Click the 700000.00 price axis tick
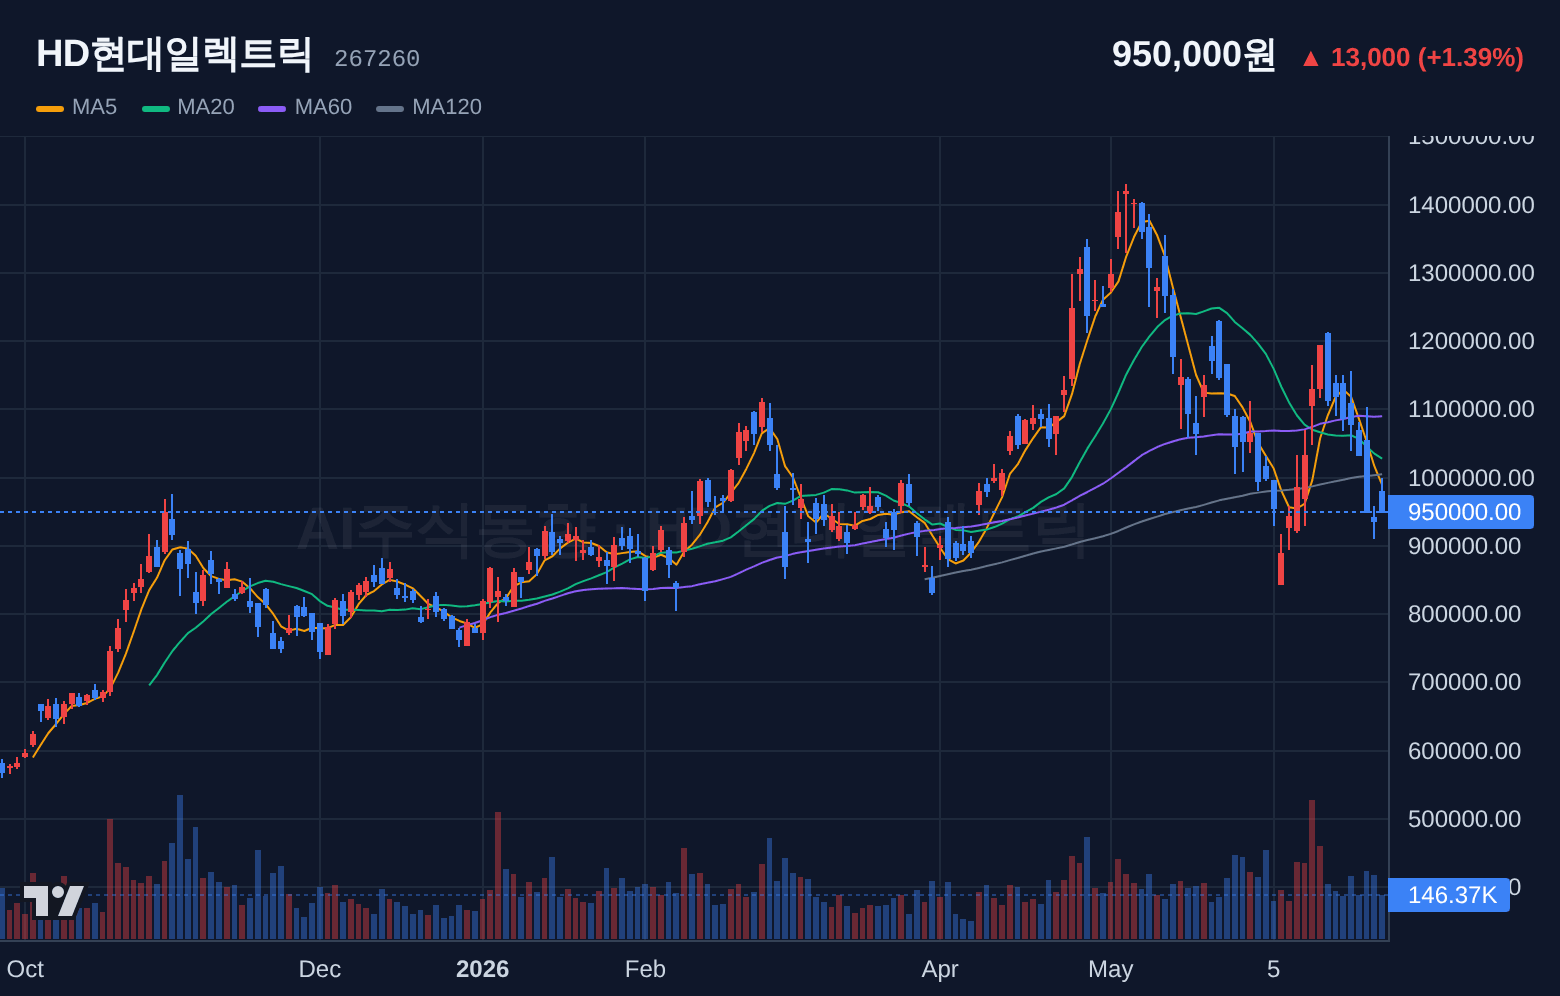The width and height of the screenshot is (1560, 996). point(1464,682)
